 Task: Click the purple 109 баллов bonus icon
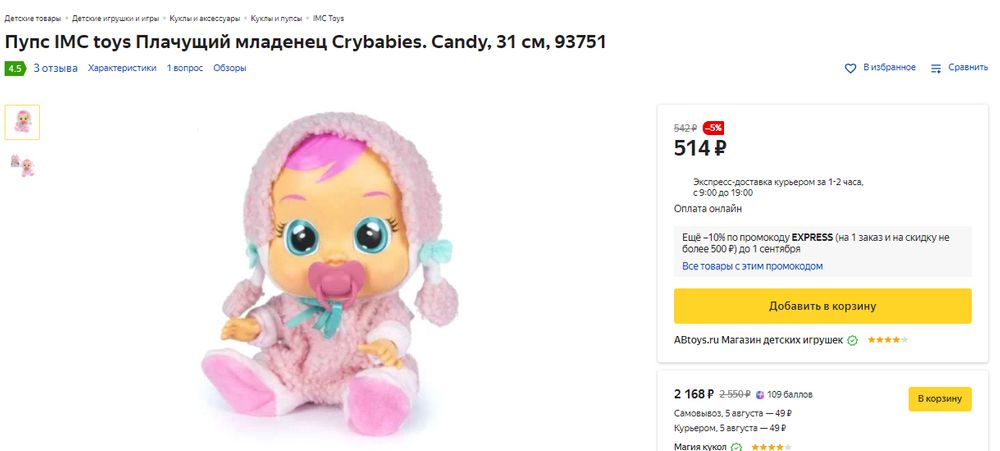pos(760,394)
